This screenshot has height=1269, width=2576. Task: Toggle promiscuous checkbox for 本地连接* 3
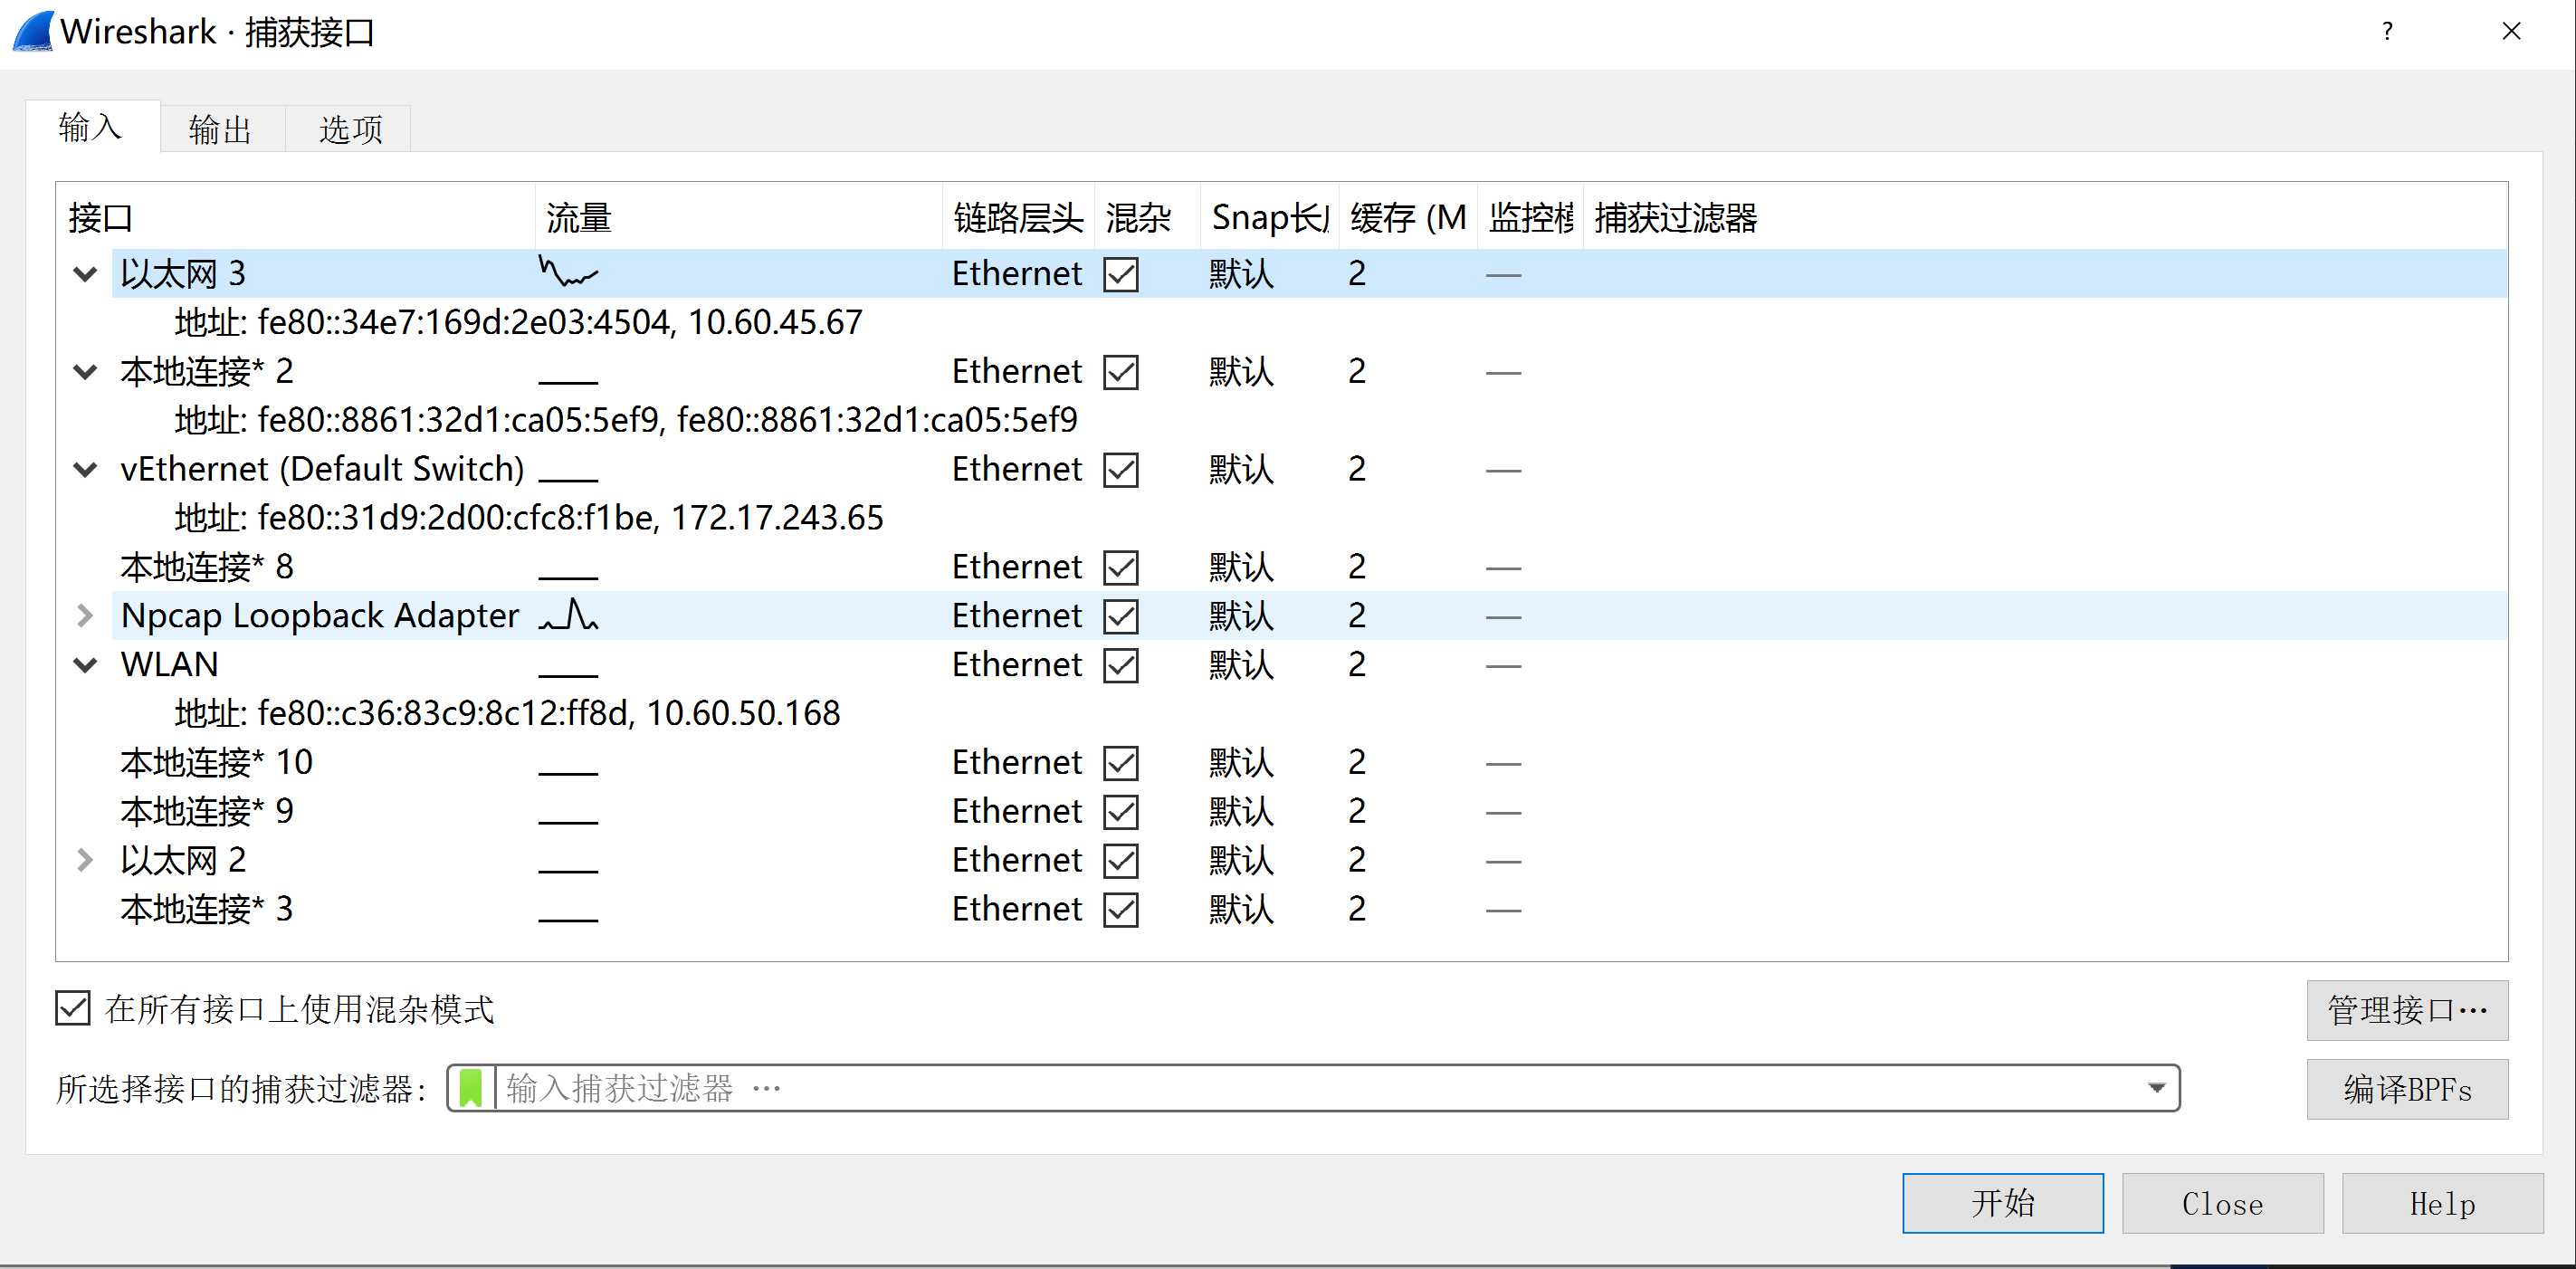click(x=1120, y=910)
